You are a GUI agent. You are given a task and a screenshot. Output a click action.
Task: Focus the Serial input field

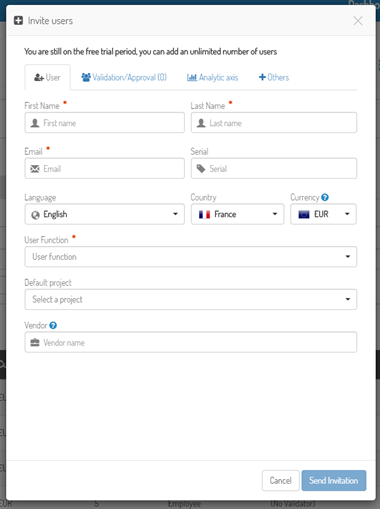(x=274, y=168)
